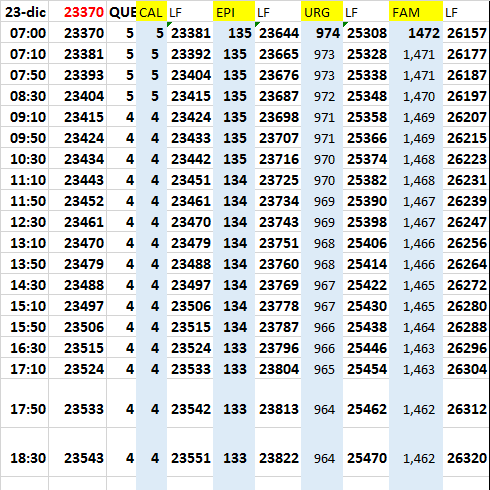Click the 11:10 time cell
The width and height of the screenshot is (490, 490).
[25, 180]
